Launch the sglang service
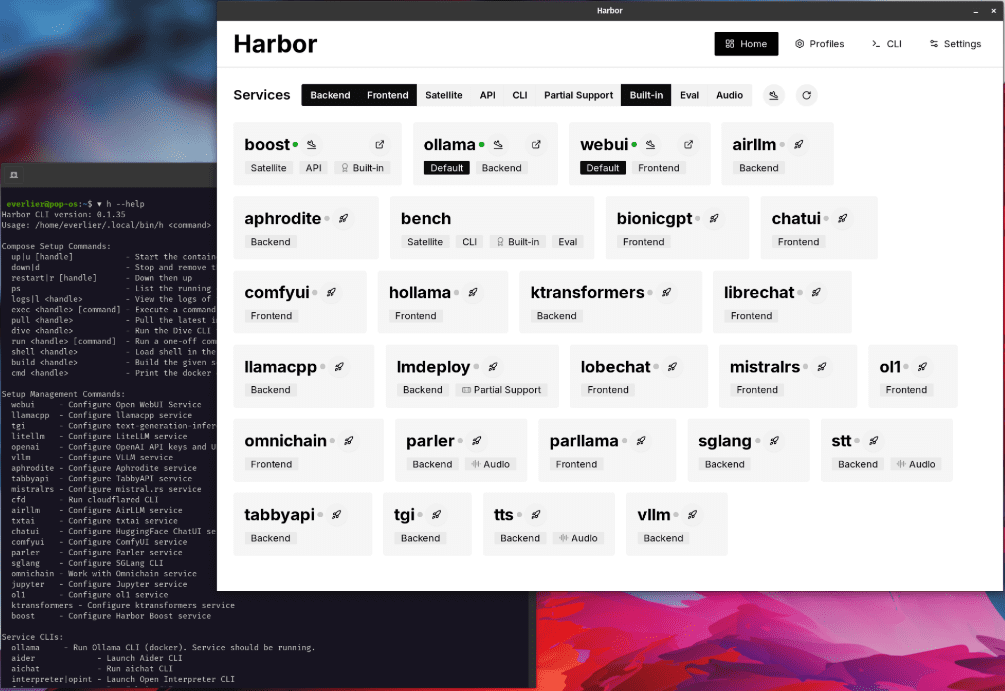This screenshot has height=691, width=1005. [774, 441]
